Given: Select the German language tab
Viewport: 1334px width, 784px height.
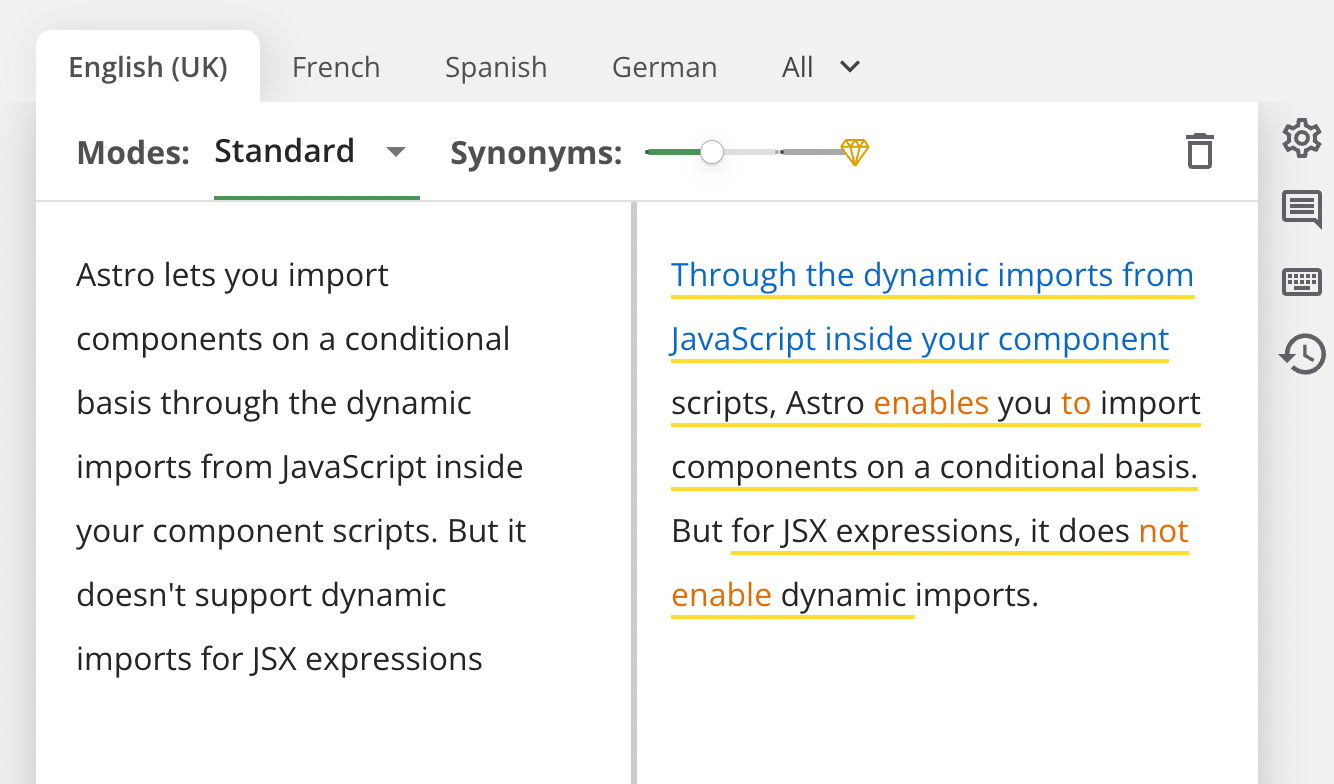Looking at the screenshot, I should point(664,67).
